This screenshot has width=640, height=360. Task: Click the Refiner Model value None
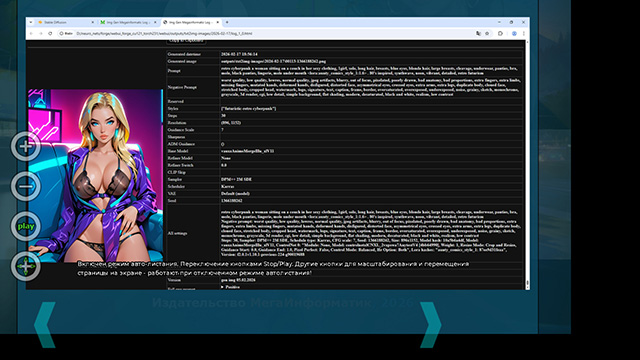point(226,158)
